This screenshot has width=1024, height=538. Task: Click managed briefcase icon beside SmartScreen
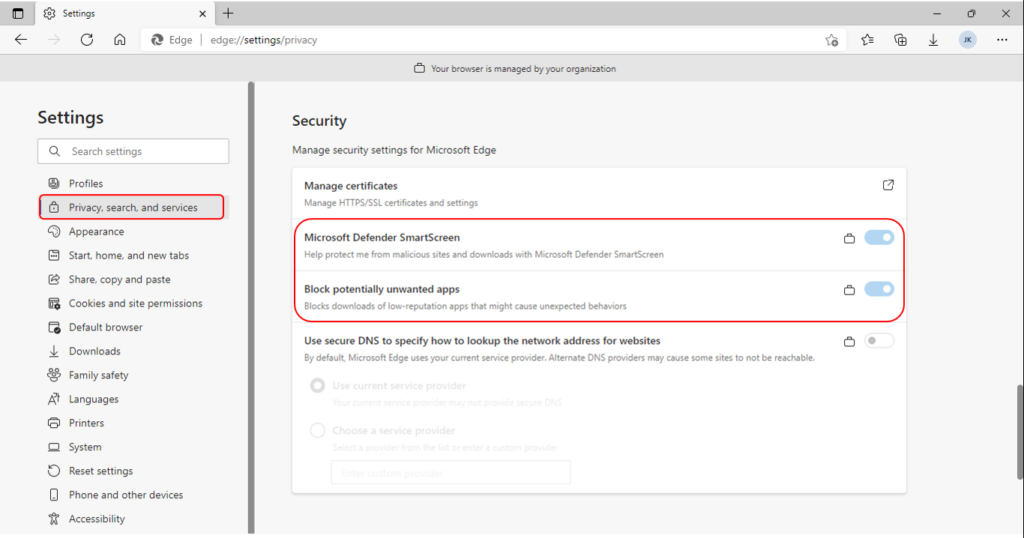pyautogui.click(x=849, y=238)
